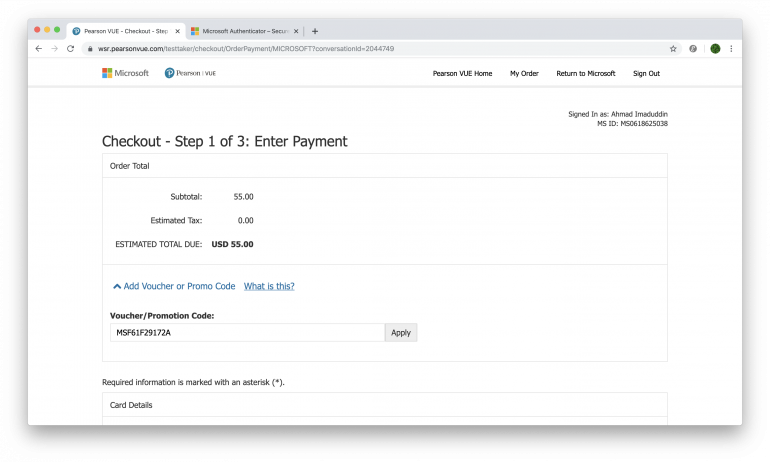Close the Pearson VUE Checkout tab

coord(178,31)
